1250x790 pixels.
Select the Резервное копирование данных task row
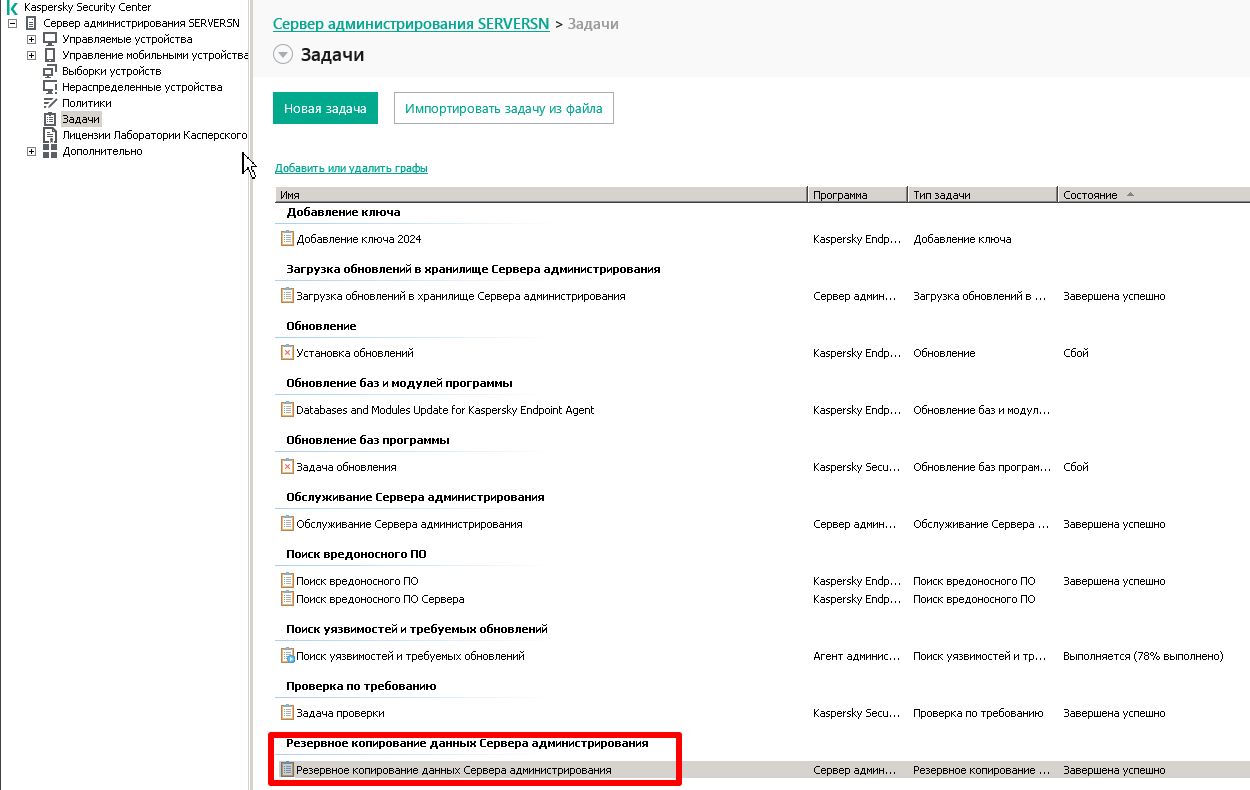pos(455,769)
